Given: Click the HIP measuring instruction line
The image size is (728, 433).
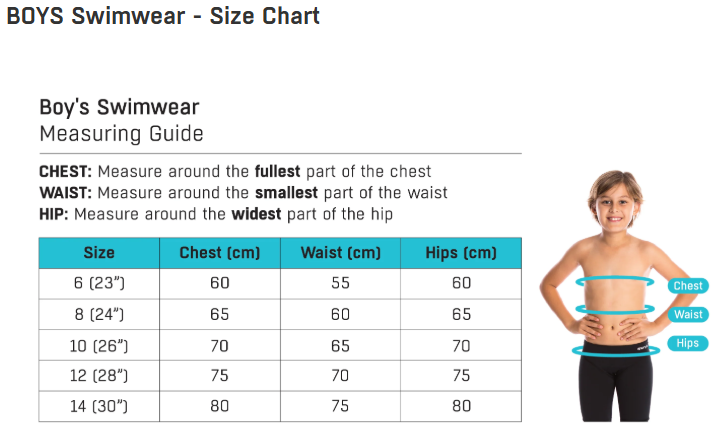Looking at the screenshot, I should 215,214.
